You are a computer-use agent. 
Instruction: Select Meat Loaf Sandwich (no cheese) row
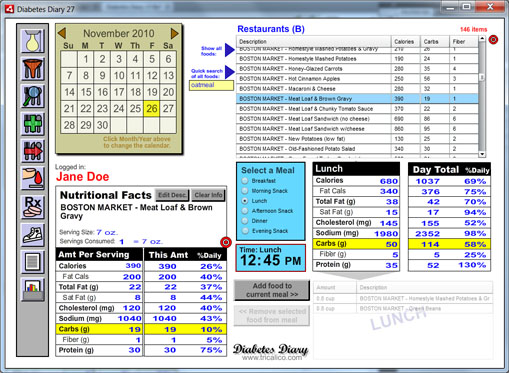357,119
